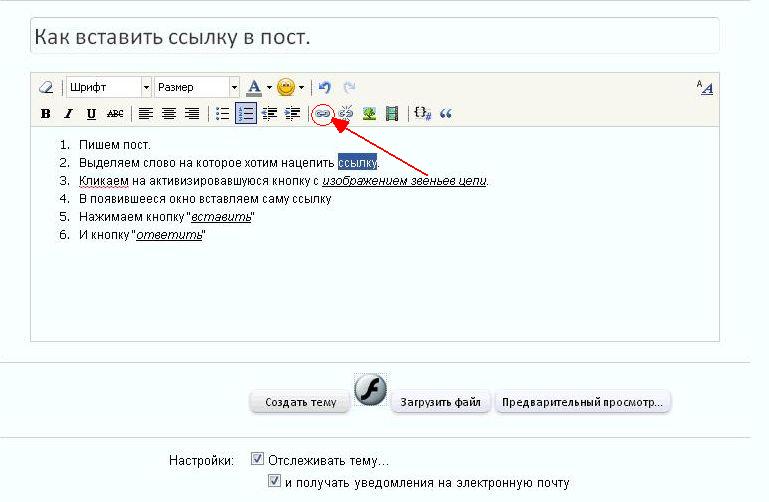The height and width of the screenshot is (502, 769).
Task: Toggle the numbered list button
Action: point(246,114)
